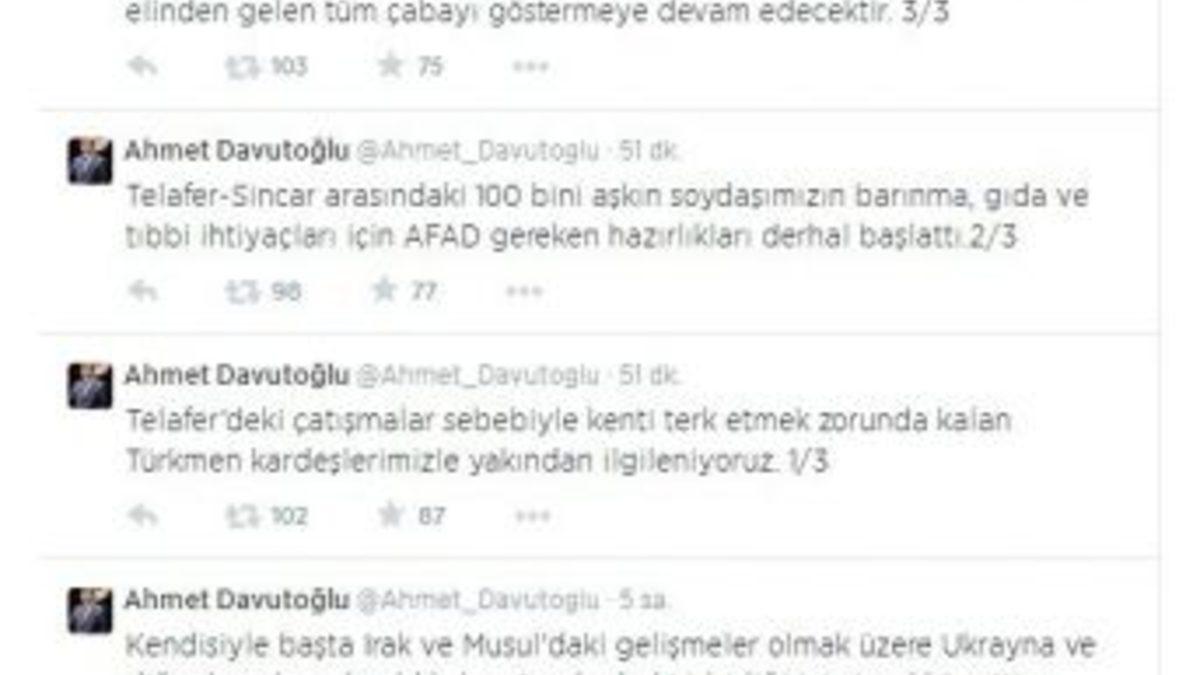Image resolution: width=1200 pixels, height=675 pixels.
Task: Open profile avatar beside AFAD 2/3 tweet
Action: click(90, 160)
